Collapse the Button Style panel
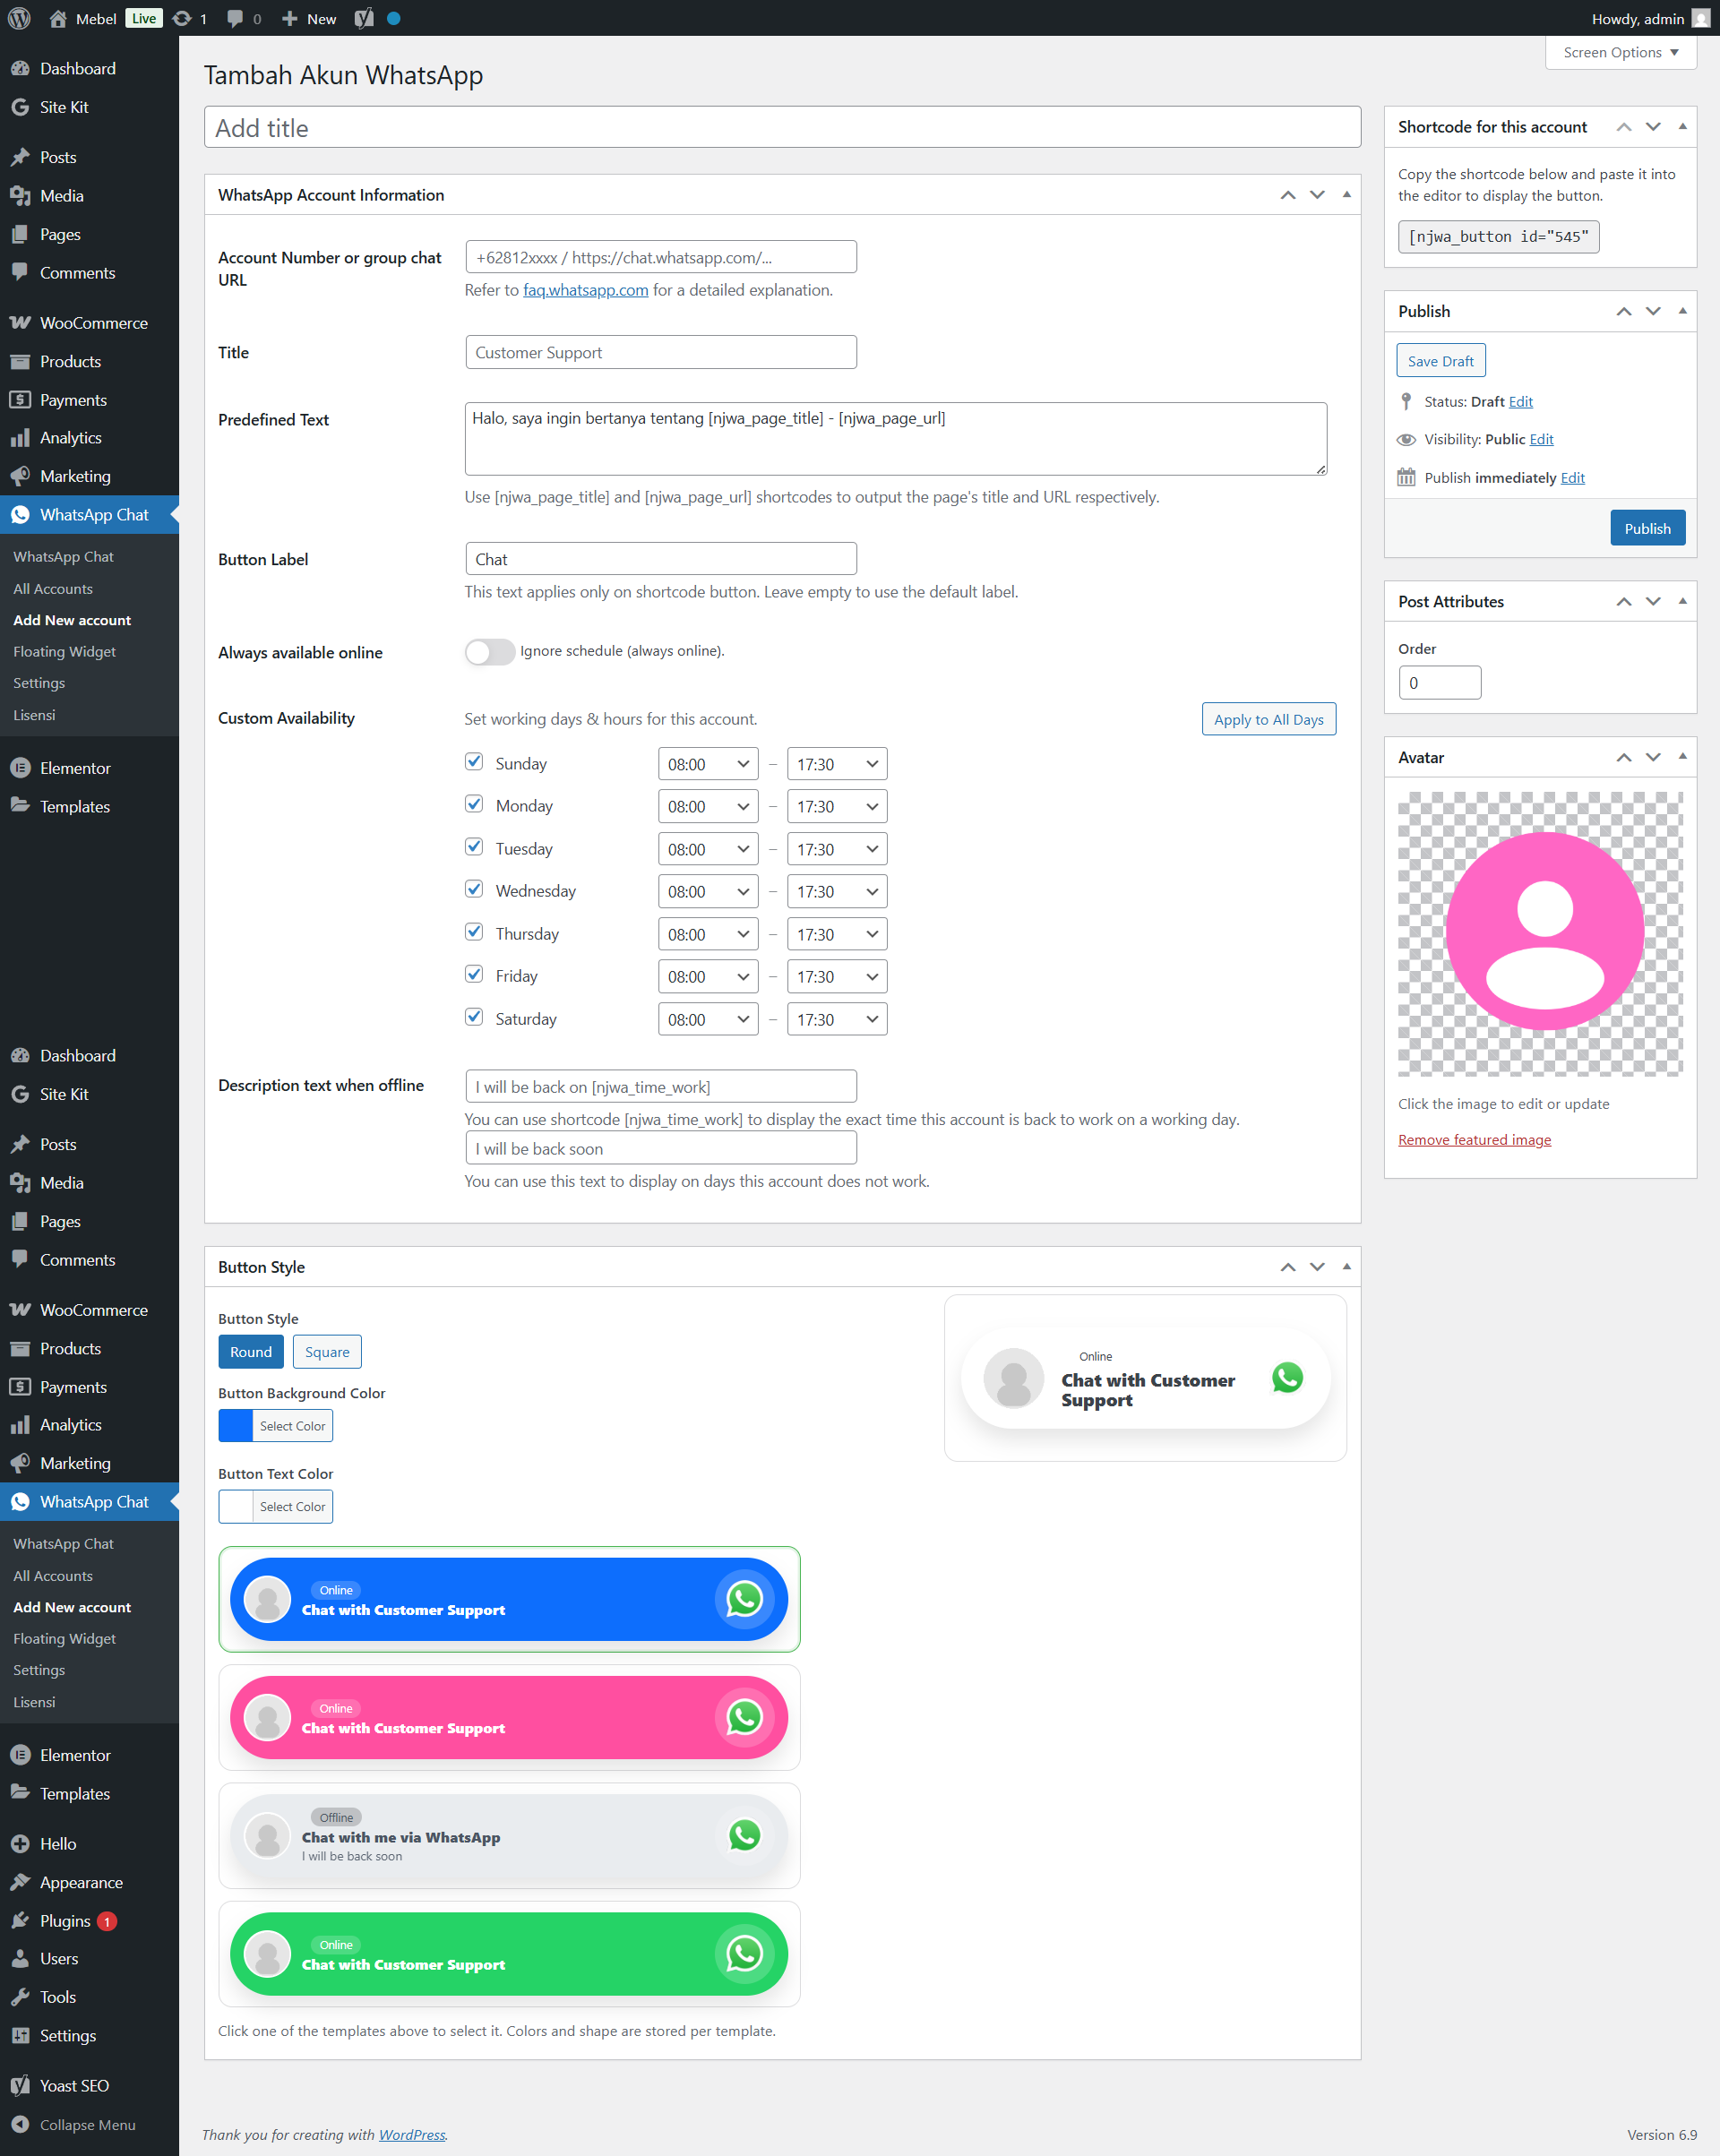Image resolution: width=1720 pixels, height=2156 pixels. tap(1347, 1266)
